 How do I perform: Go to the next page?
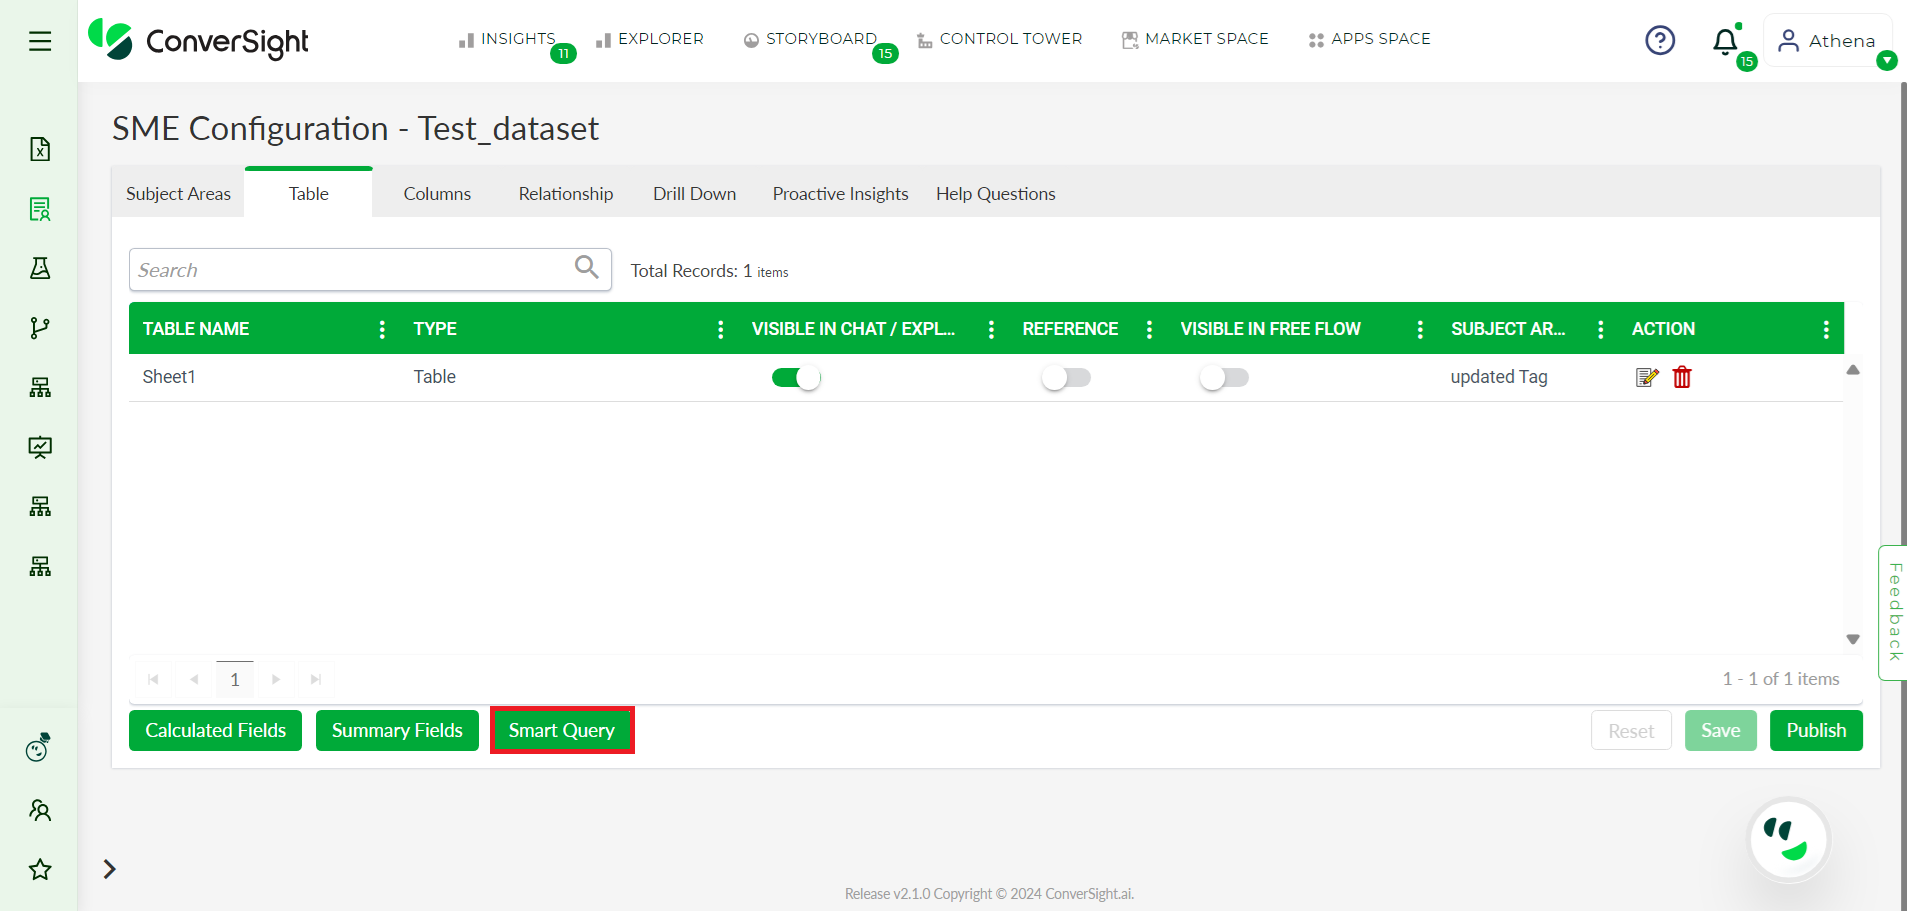tap(276, 679)
